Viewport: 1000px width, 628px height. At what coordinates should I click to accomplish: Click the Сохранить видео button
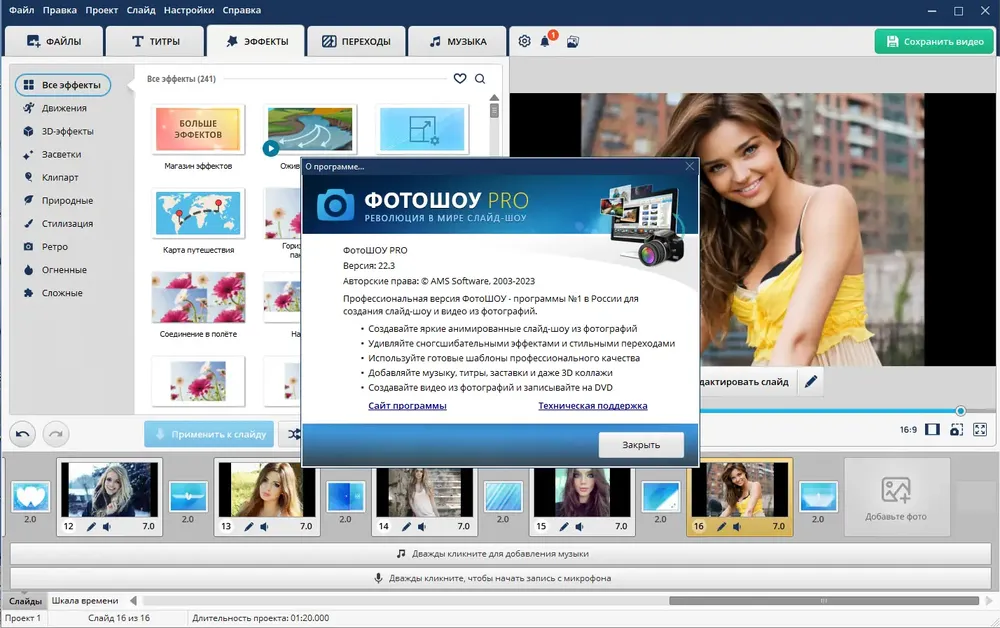tap(934, 41)
